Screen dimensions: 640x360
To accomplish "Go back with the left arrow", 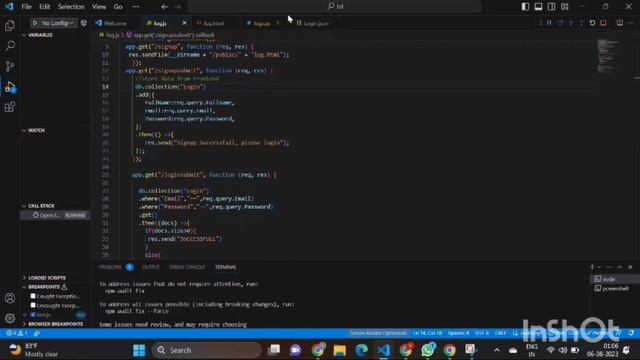I will pyautogui.click(x=164, y=7).
